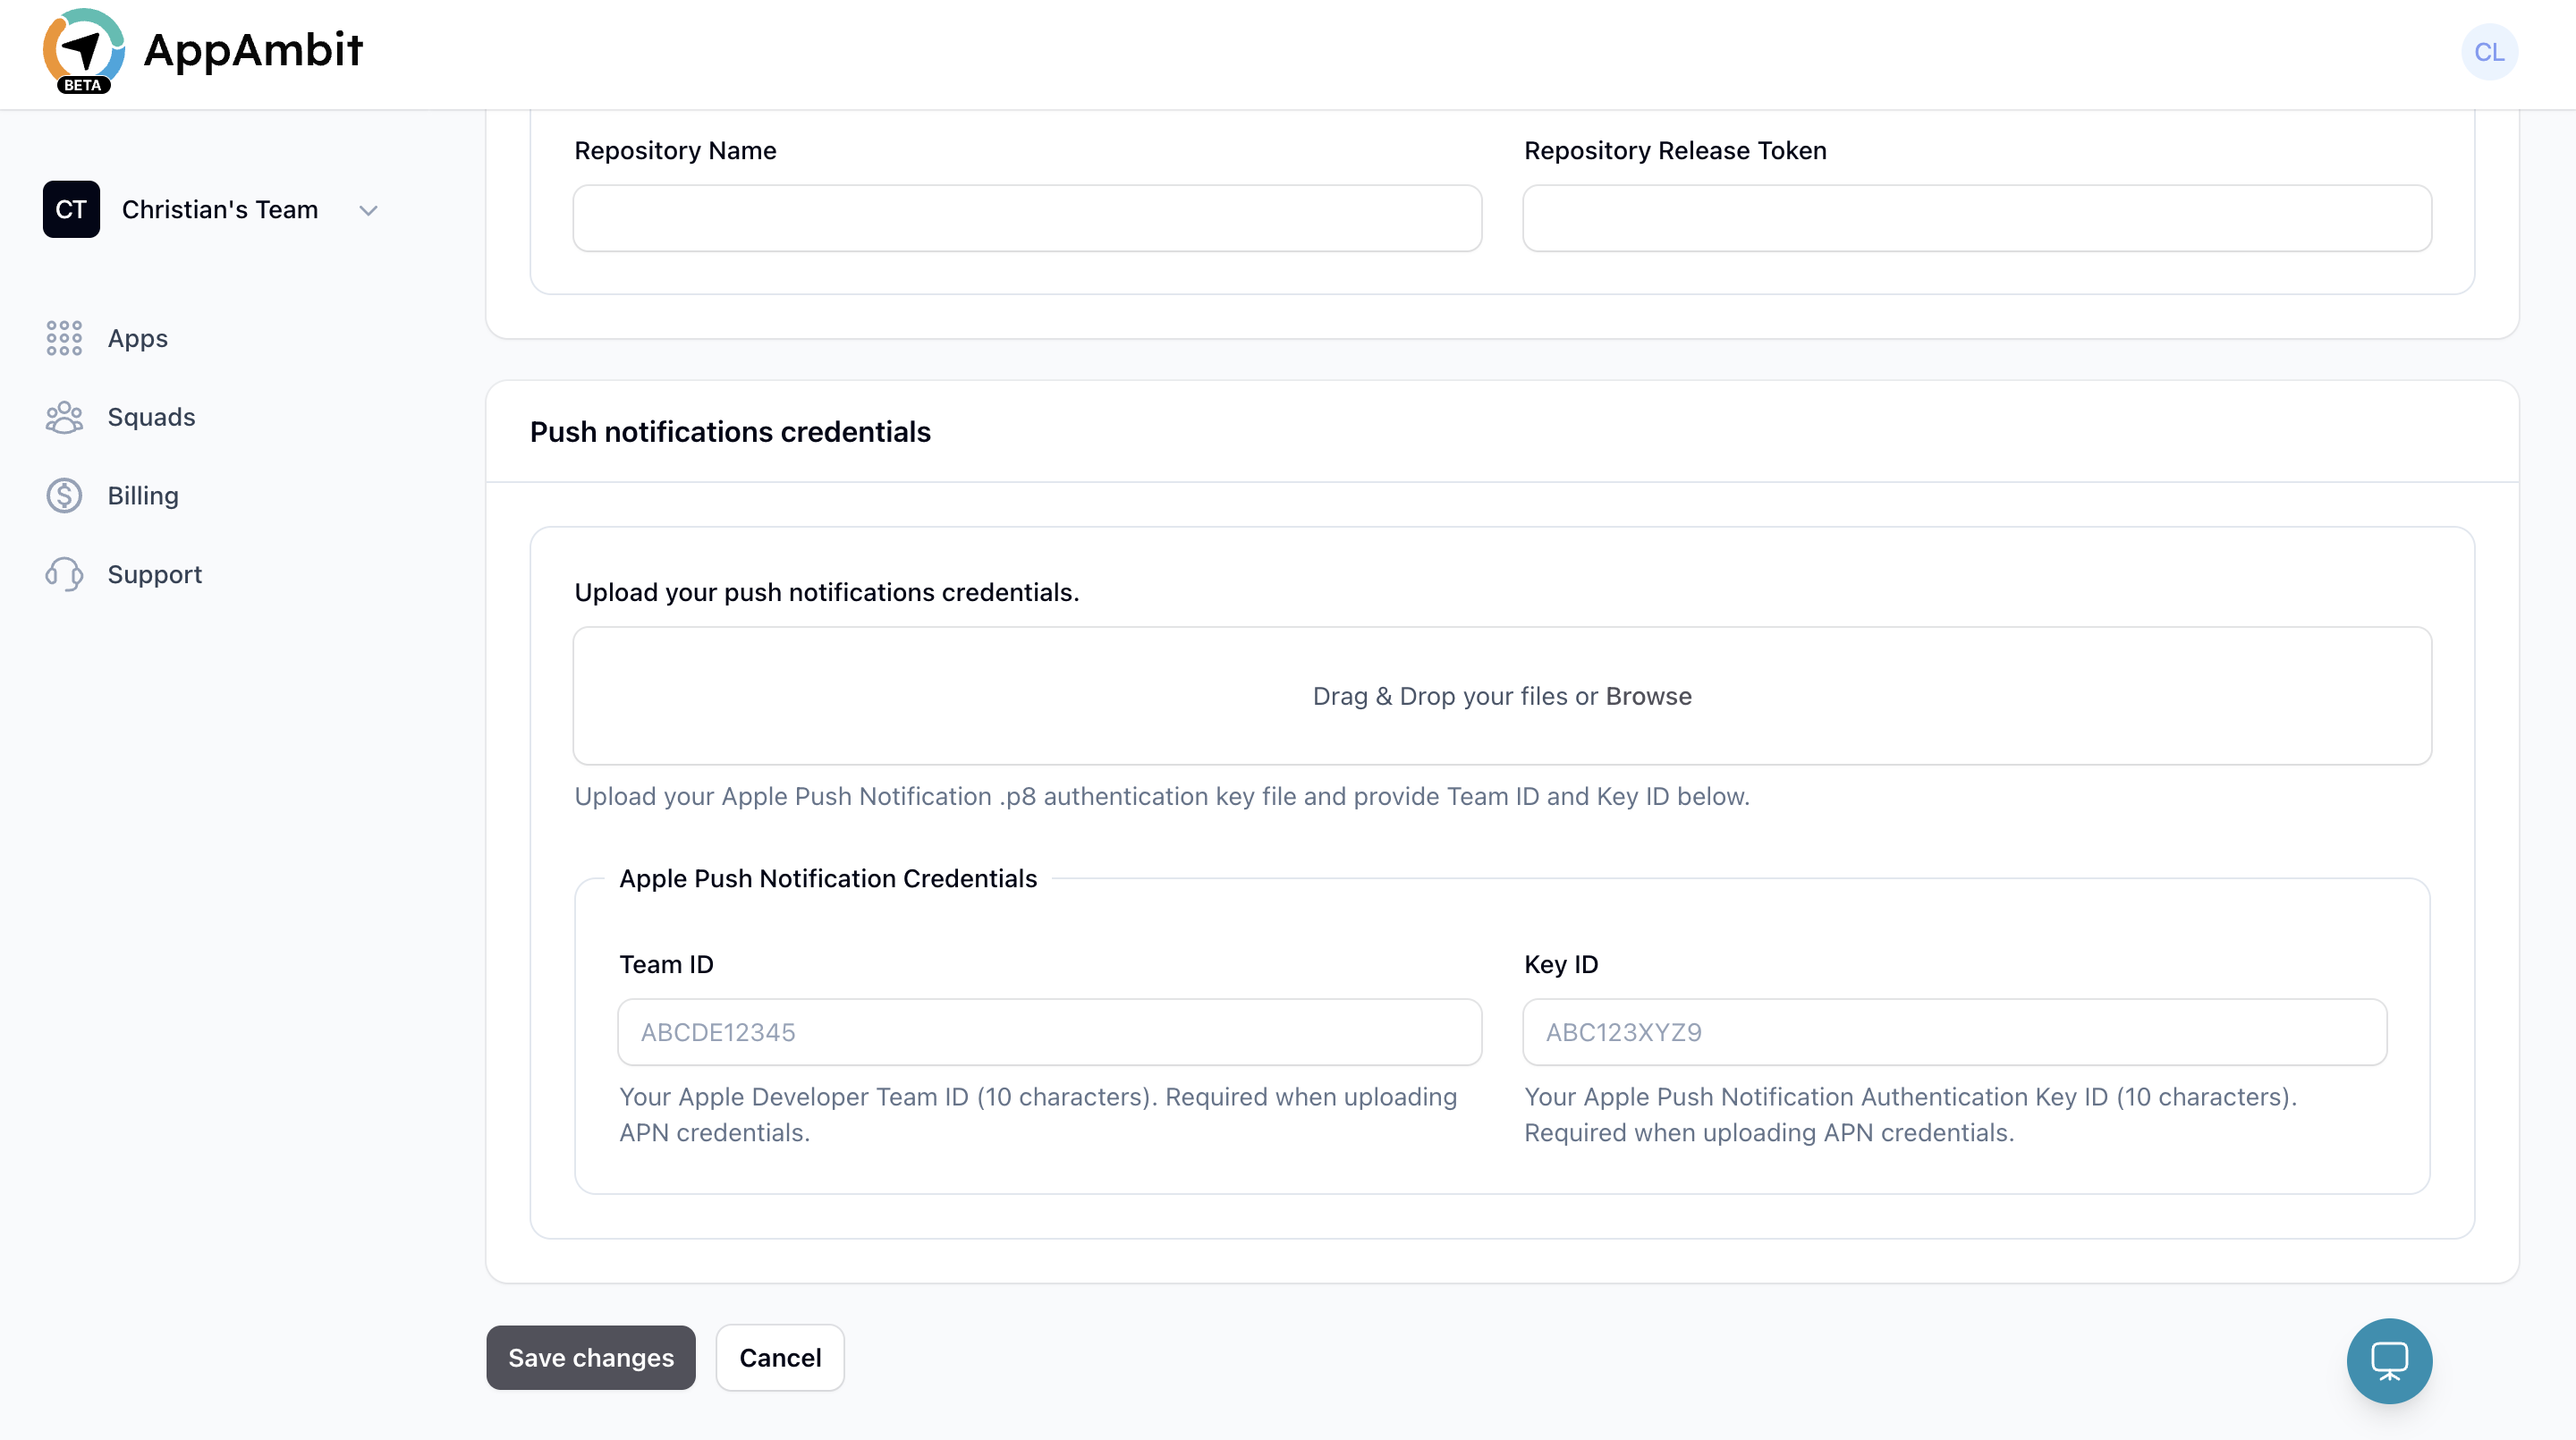Click the drag and drop upload area
Viewport: 2576px width, 1440px height.
(1500, 696)
